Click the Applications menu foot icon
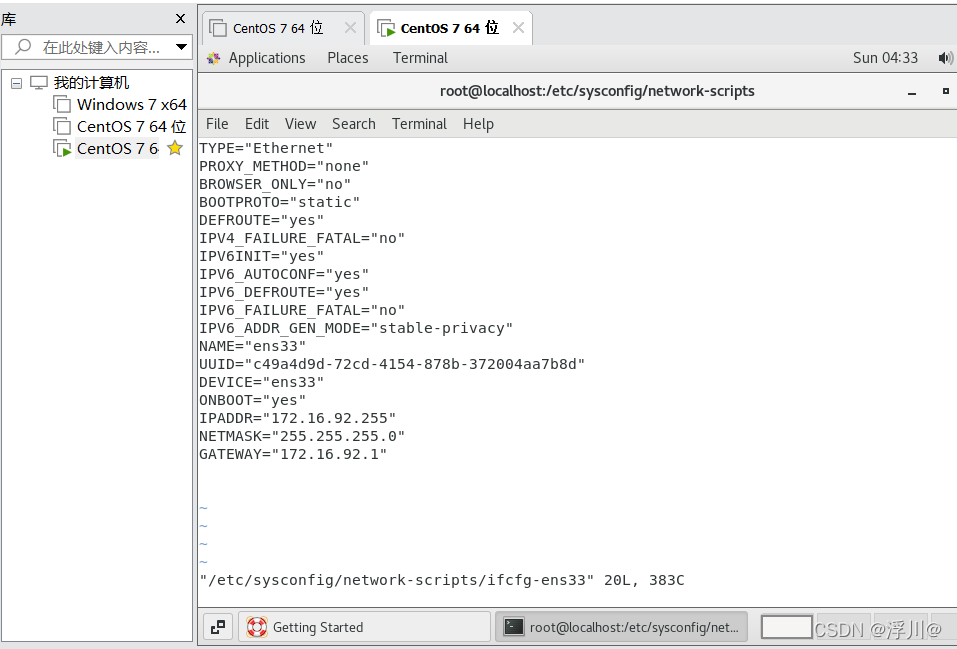 point(214,58)
